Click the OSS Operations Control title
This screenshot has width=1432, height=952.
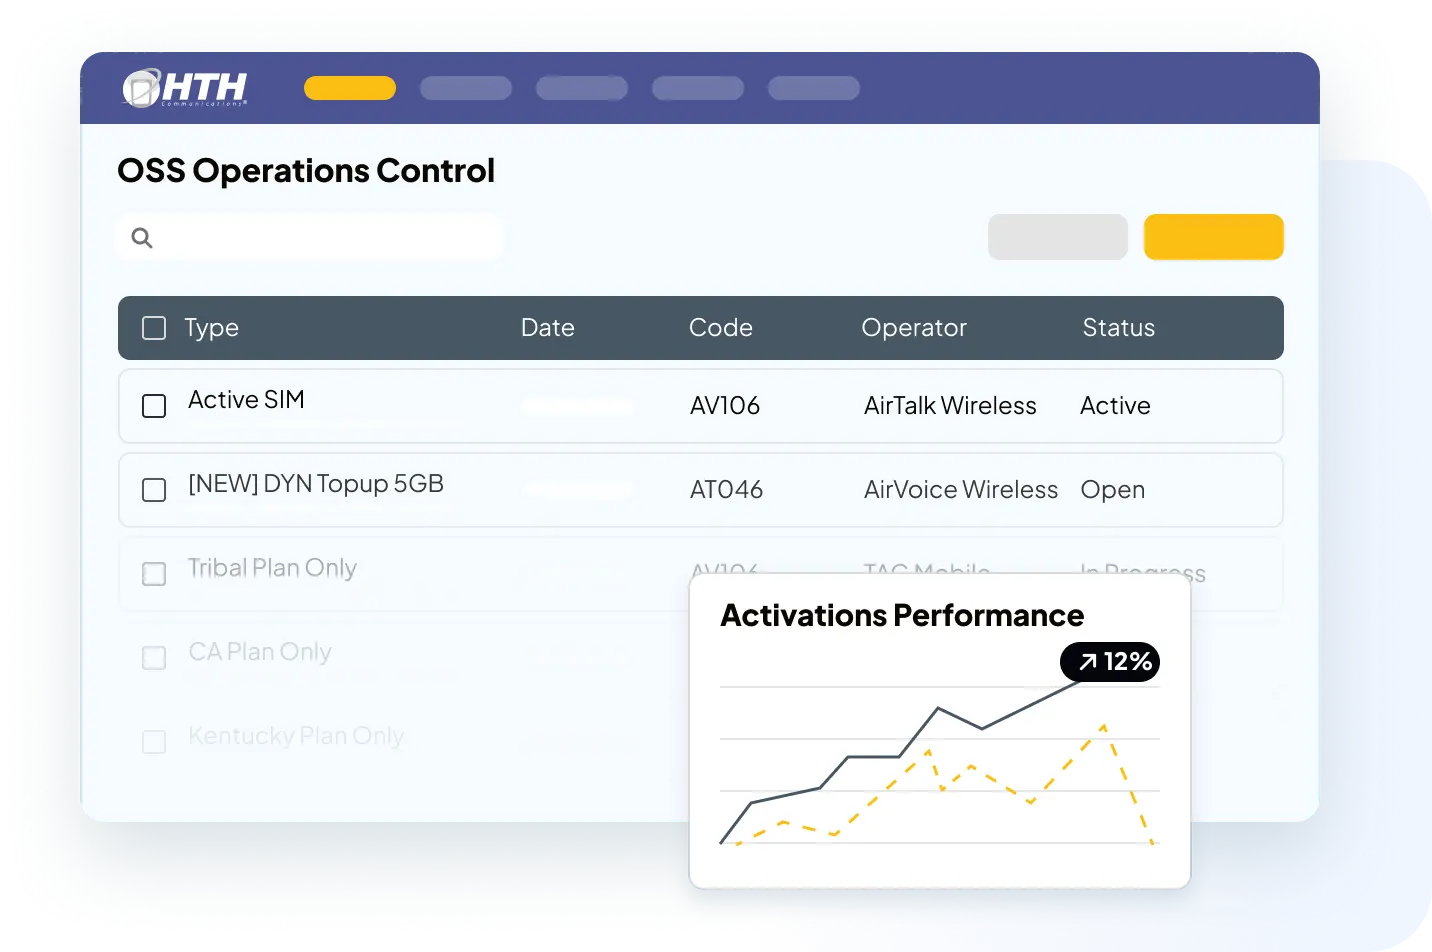[x=306, y=171]
